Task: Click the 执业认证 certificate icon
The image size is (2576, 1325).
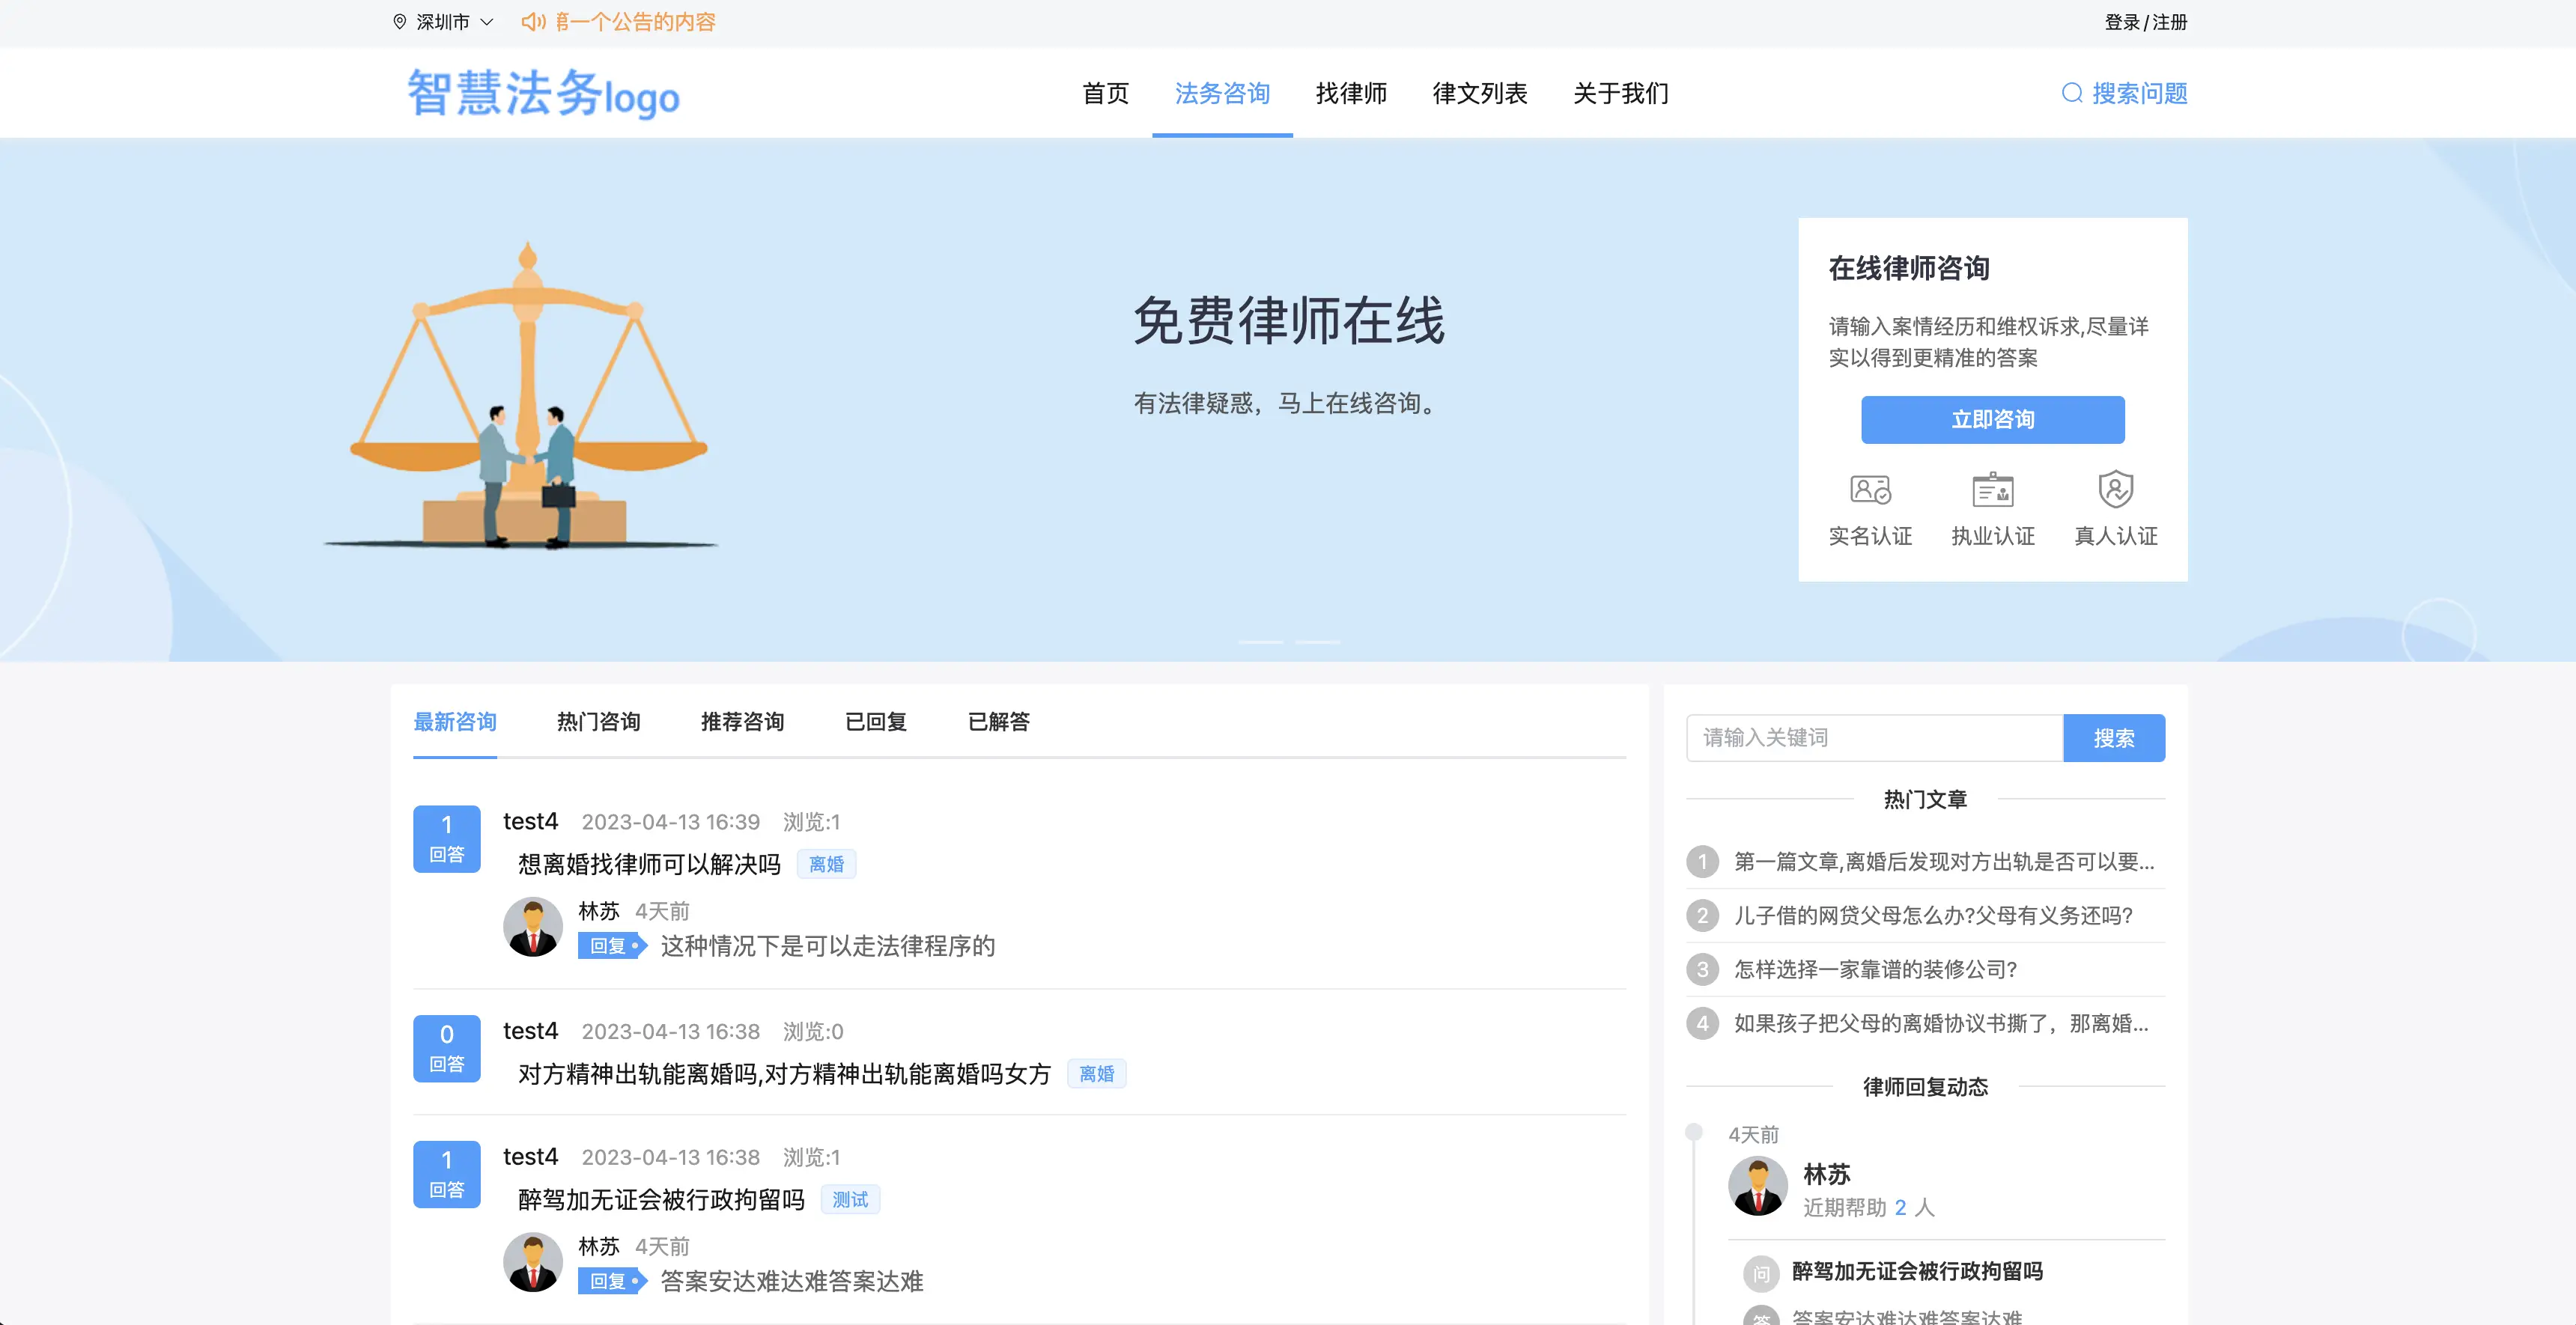Action: tap(1992, 489)
